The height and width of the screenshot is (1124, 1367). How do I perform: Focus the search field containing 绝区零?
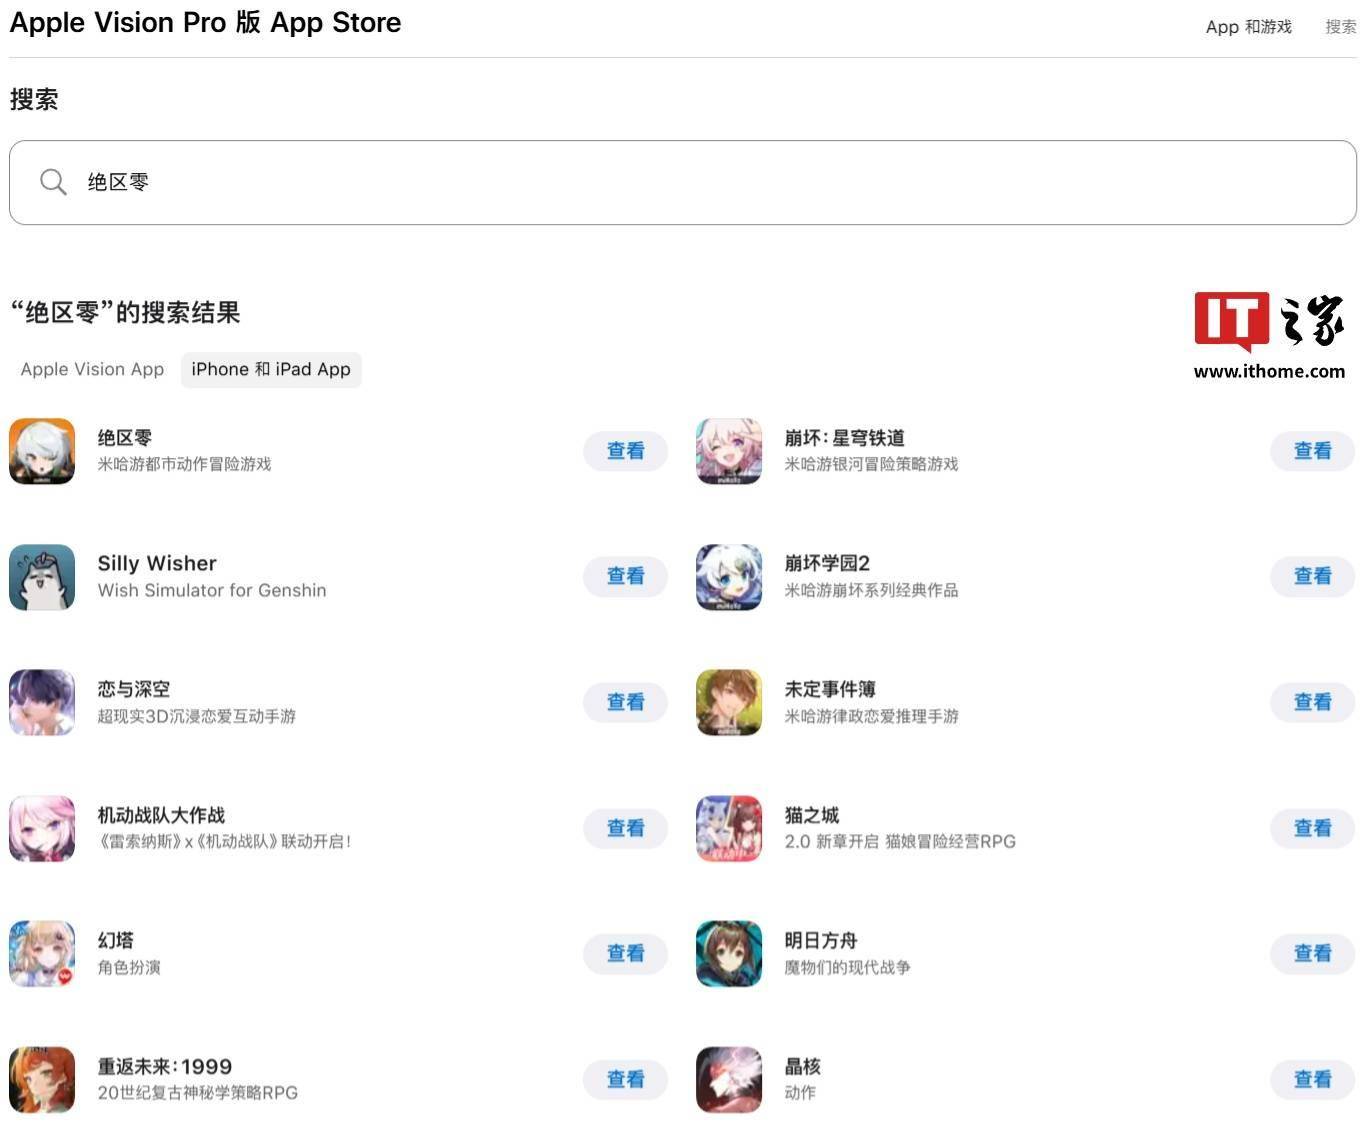683,182
